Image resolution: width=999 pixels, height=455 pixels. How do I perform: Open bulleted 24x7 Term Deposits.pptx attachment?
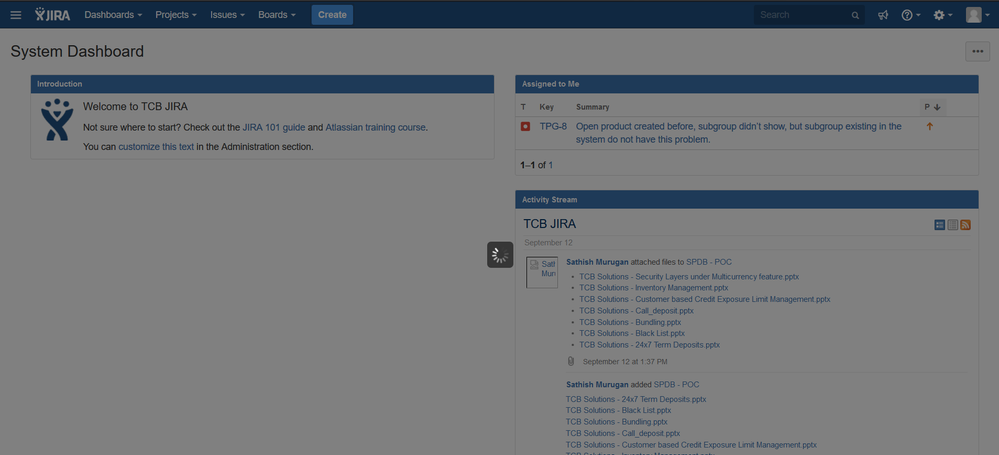click(x=649, y=344)
